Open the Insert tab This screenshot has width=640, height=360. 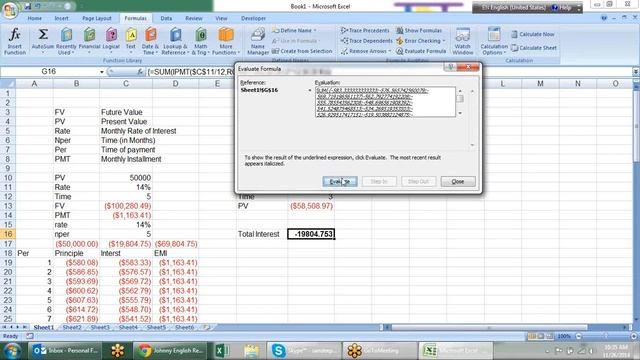pyautogui.click(x=61, y=18)
